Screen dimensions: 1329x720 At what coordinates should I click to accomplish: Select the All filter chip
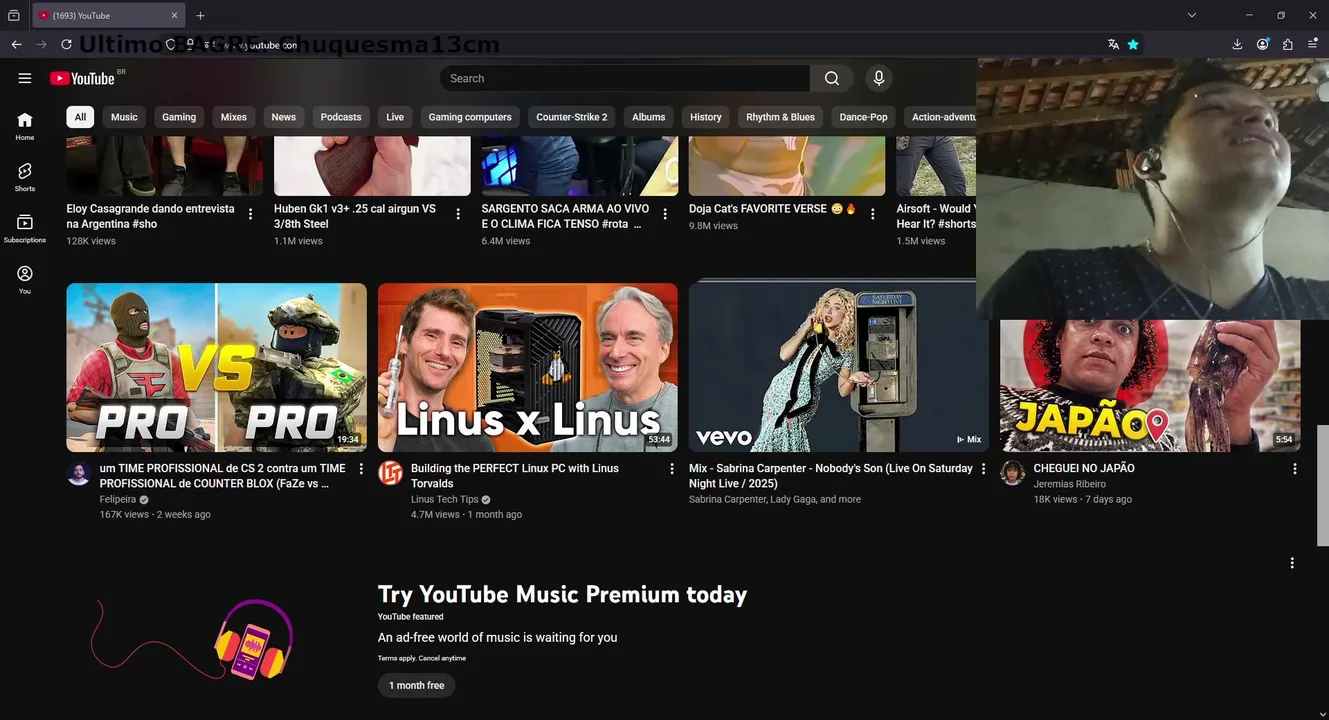(x=80, y=117)
